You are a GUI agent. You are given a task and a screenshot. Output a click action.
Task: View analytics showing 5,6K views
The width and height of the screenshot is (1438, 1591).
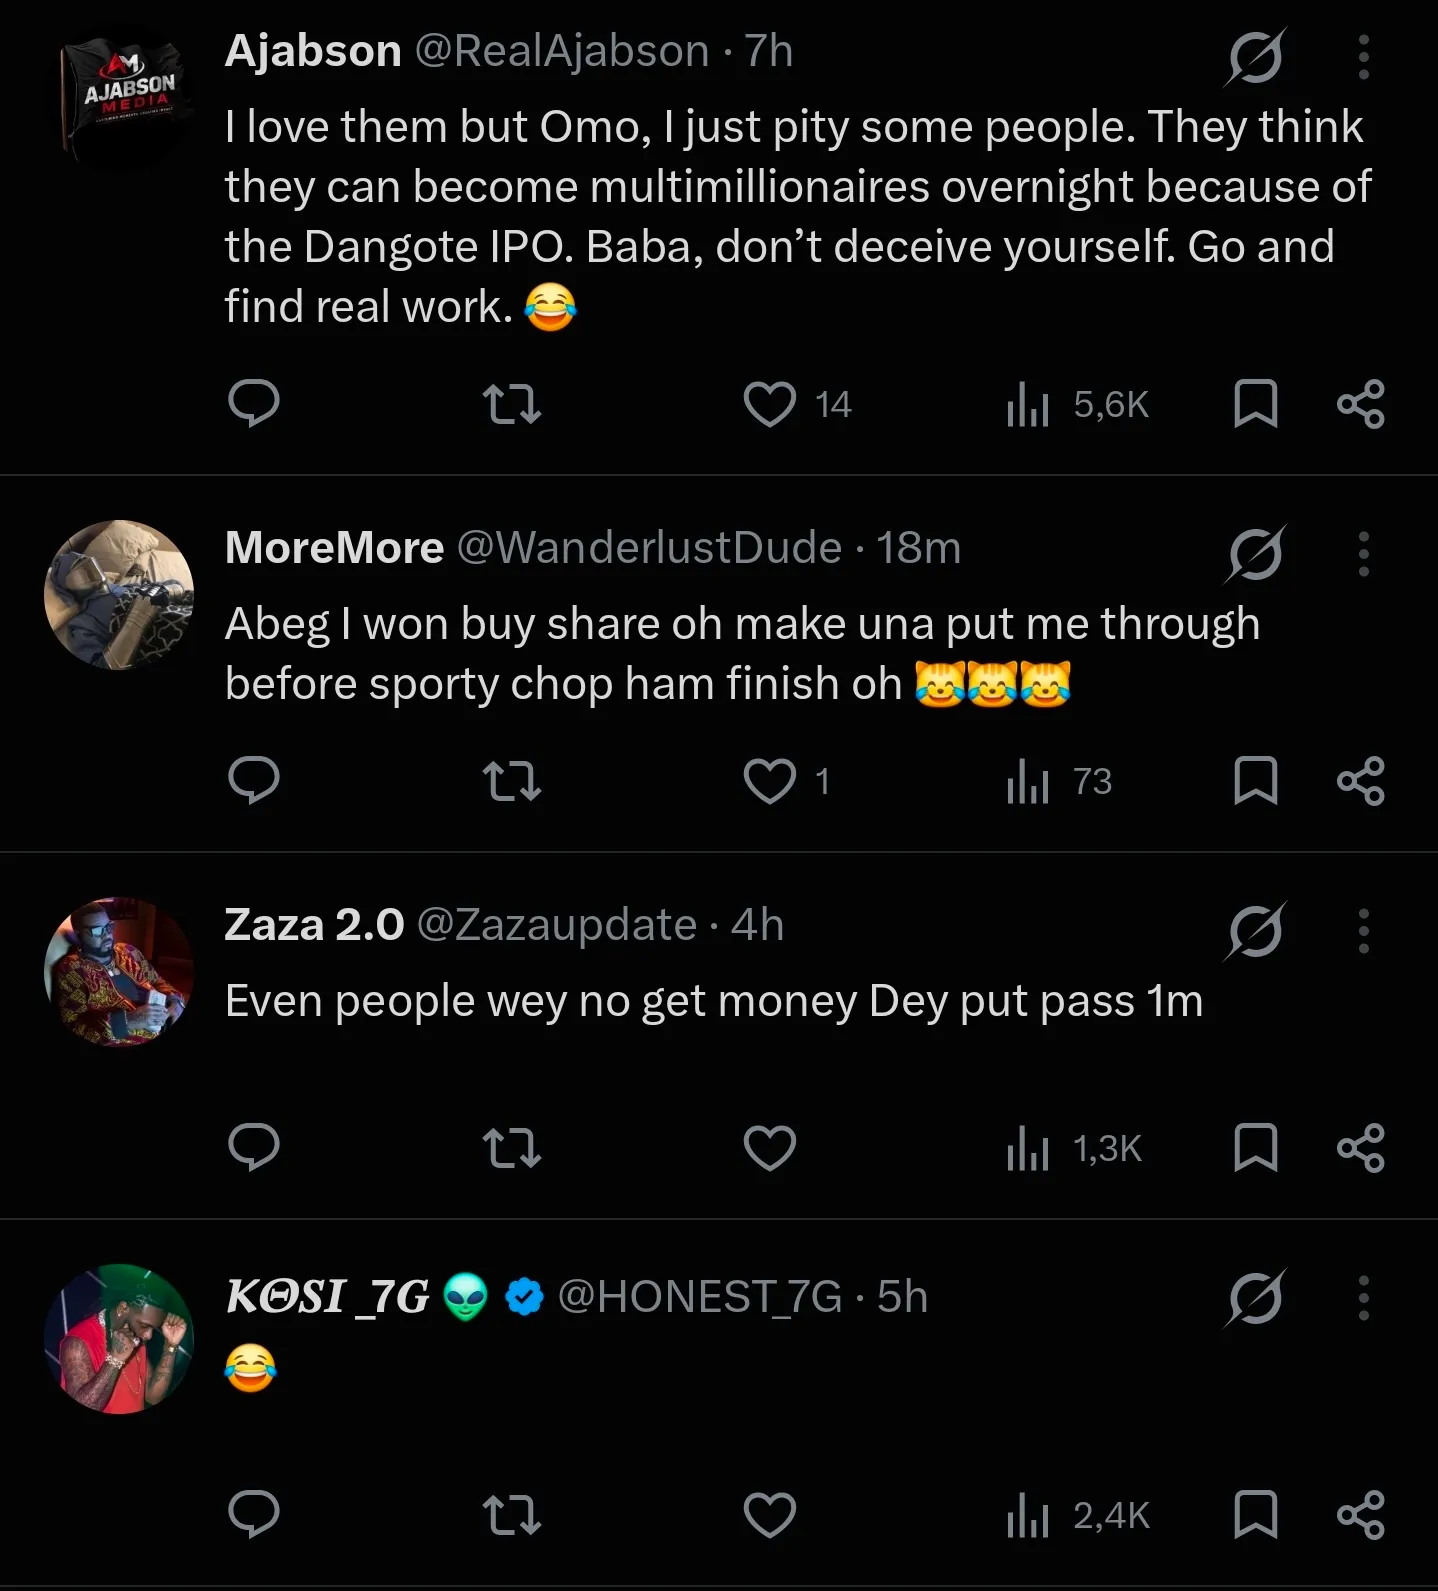(x=1078, y=404)
